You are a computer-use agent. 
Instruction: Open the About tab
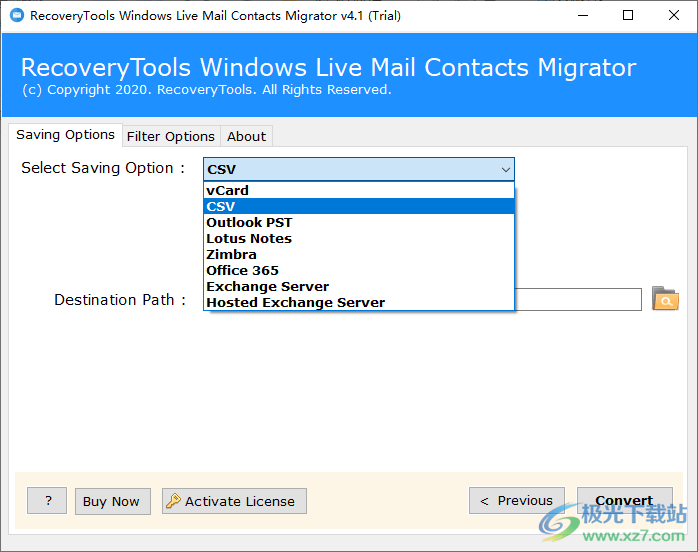pos(246,136)
